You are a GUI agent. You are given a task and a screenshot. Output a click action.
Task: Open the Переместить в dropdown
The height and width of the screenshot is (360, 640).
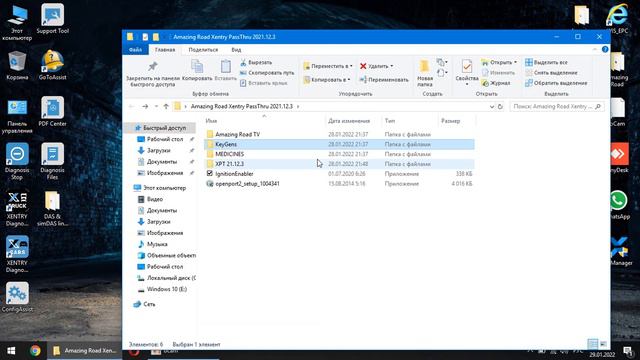(328, 66)
